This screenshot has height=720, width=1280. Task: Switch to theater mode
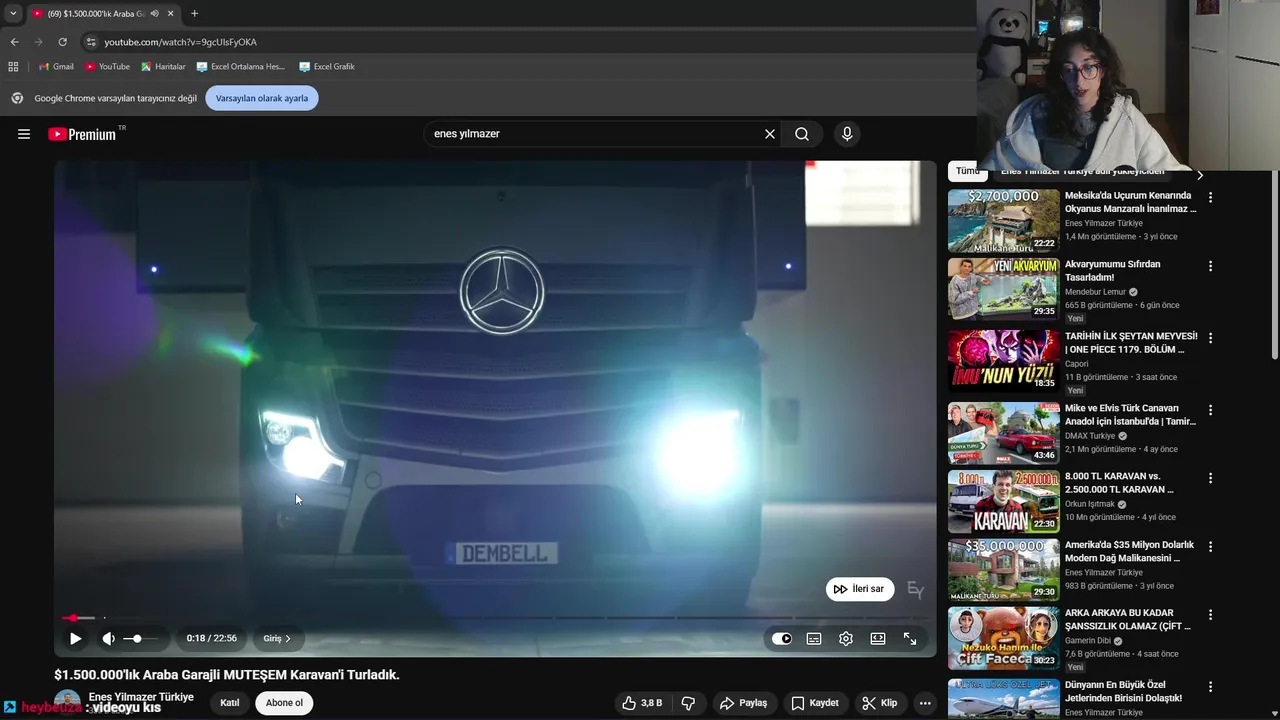click(x=878, y=638)
